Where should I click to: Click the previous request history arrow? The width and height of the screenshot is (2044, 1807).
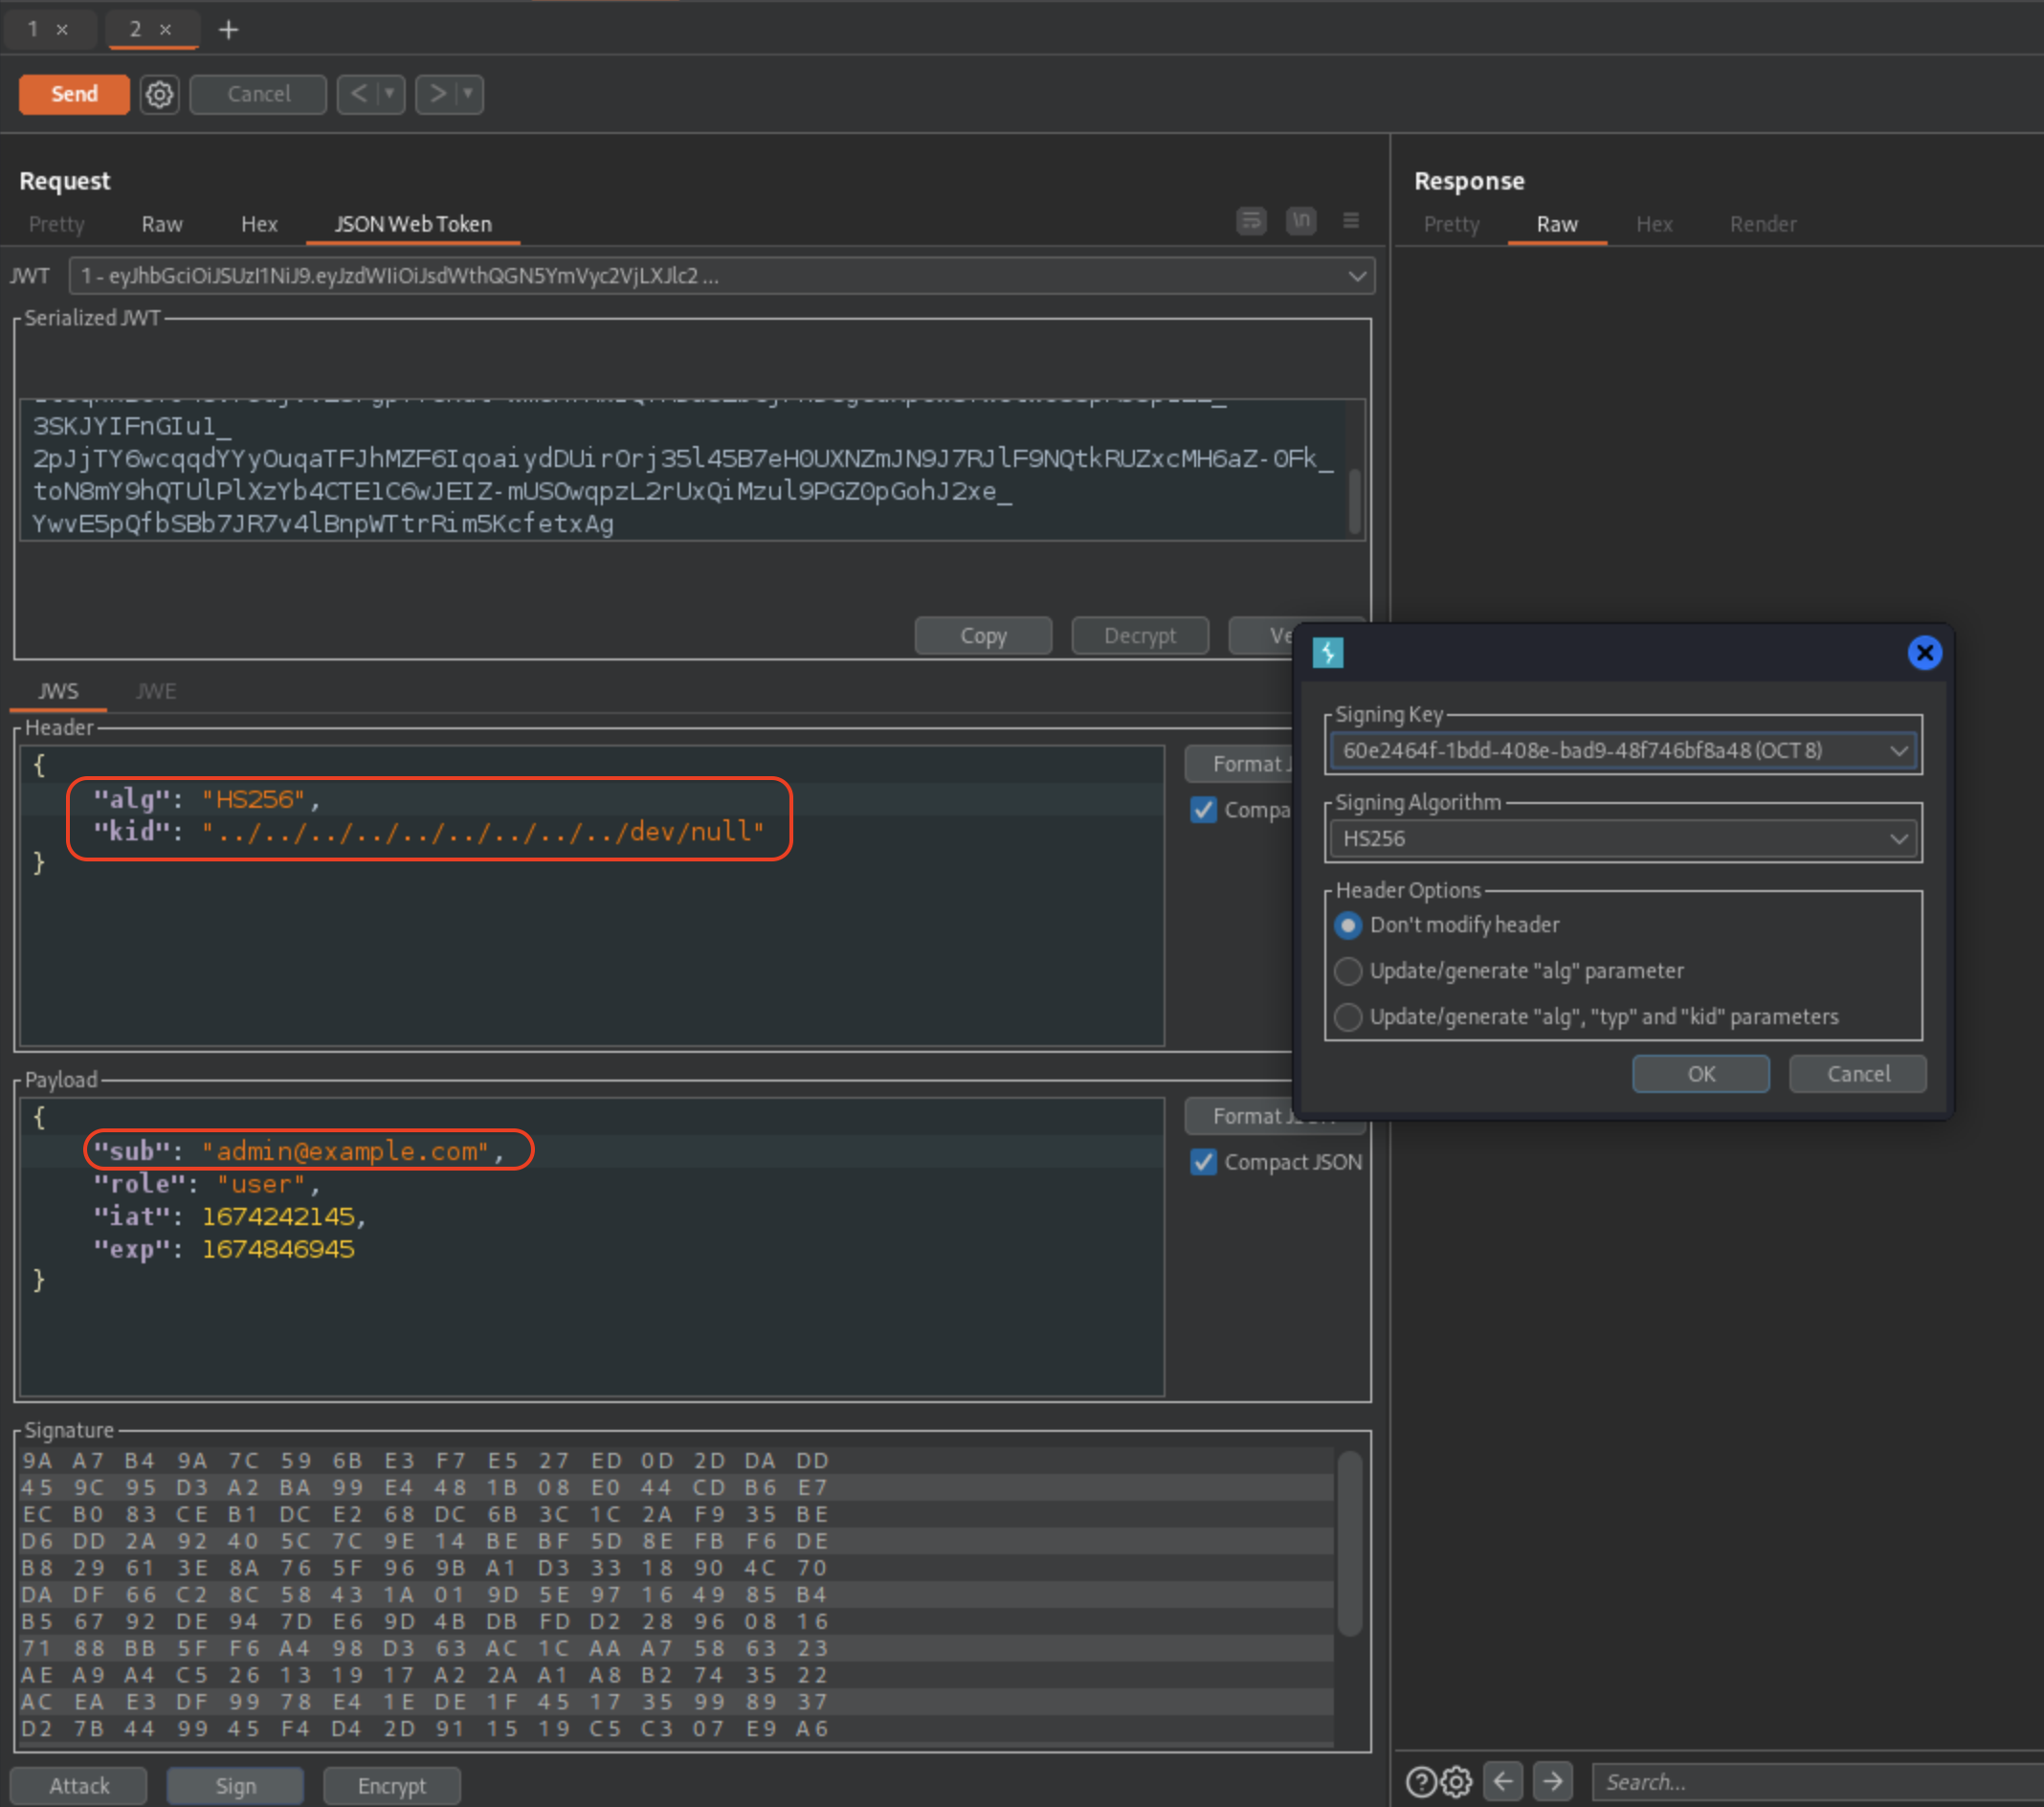[x=359, y=94]
